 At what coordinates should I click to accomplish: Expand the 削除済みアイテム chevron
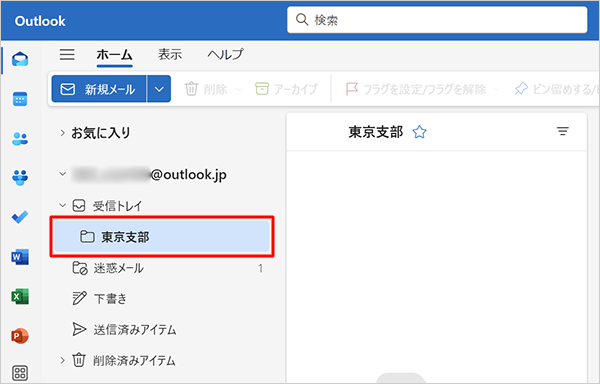click(62, 360)
